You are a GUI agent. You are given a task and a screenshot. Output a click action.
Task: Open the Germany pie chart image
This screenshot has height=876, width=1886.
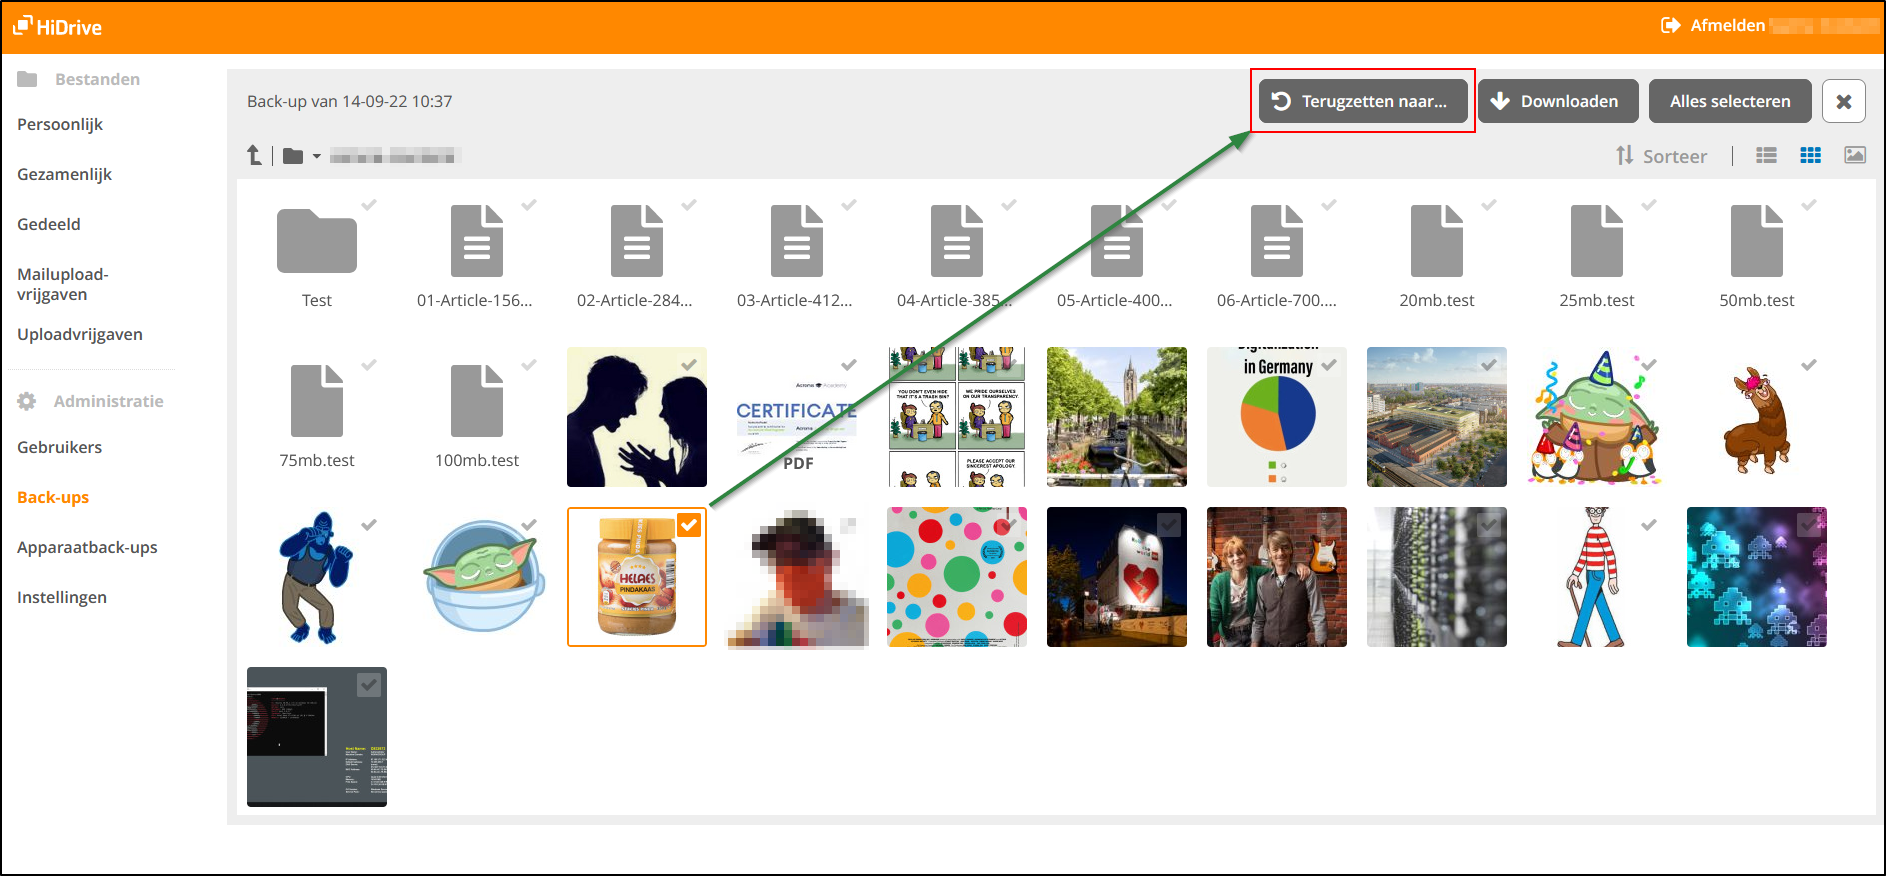[x=1277, y=417]
